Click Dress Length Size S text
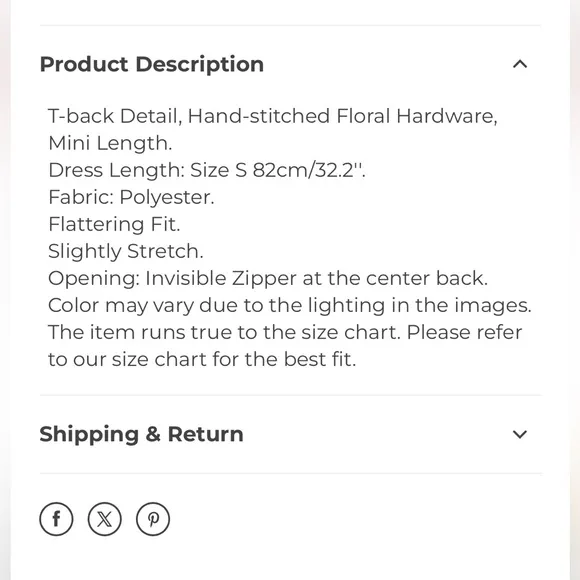The image size is (580, 580). click(147, 170)
